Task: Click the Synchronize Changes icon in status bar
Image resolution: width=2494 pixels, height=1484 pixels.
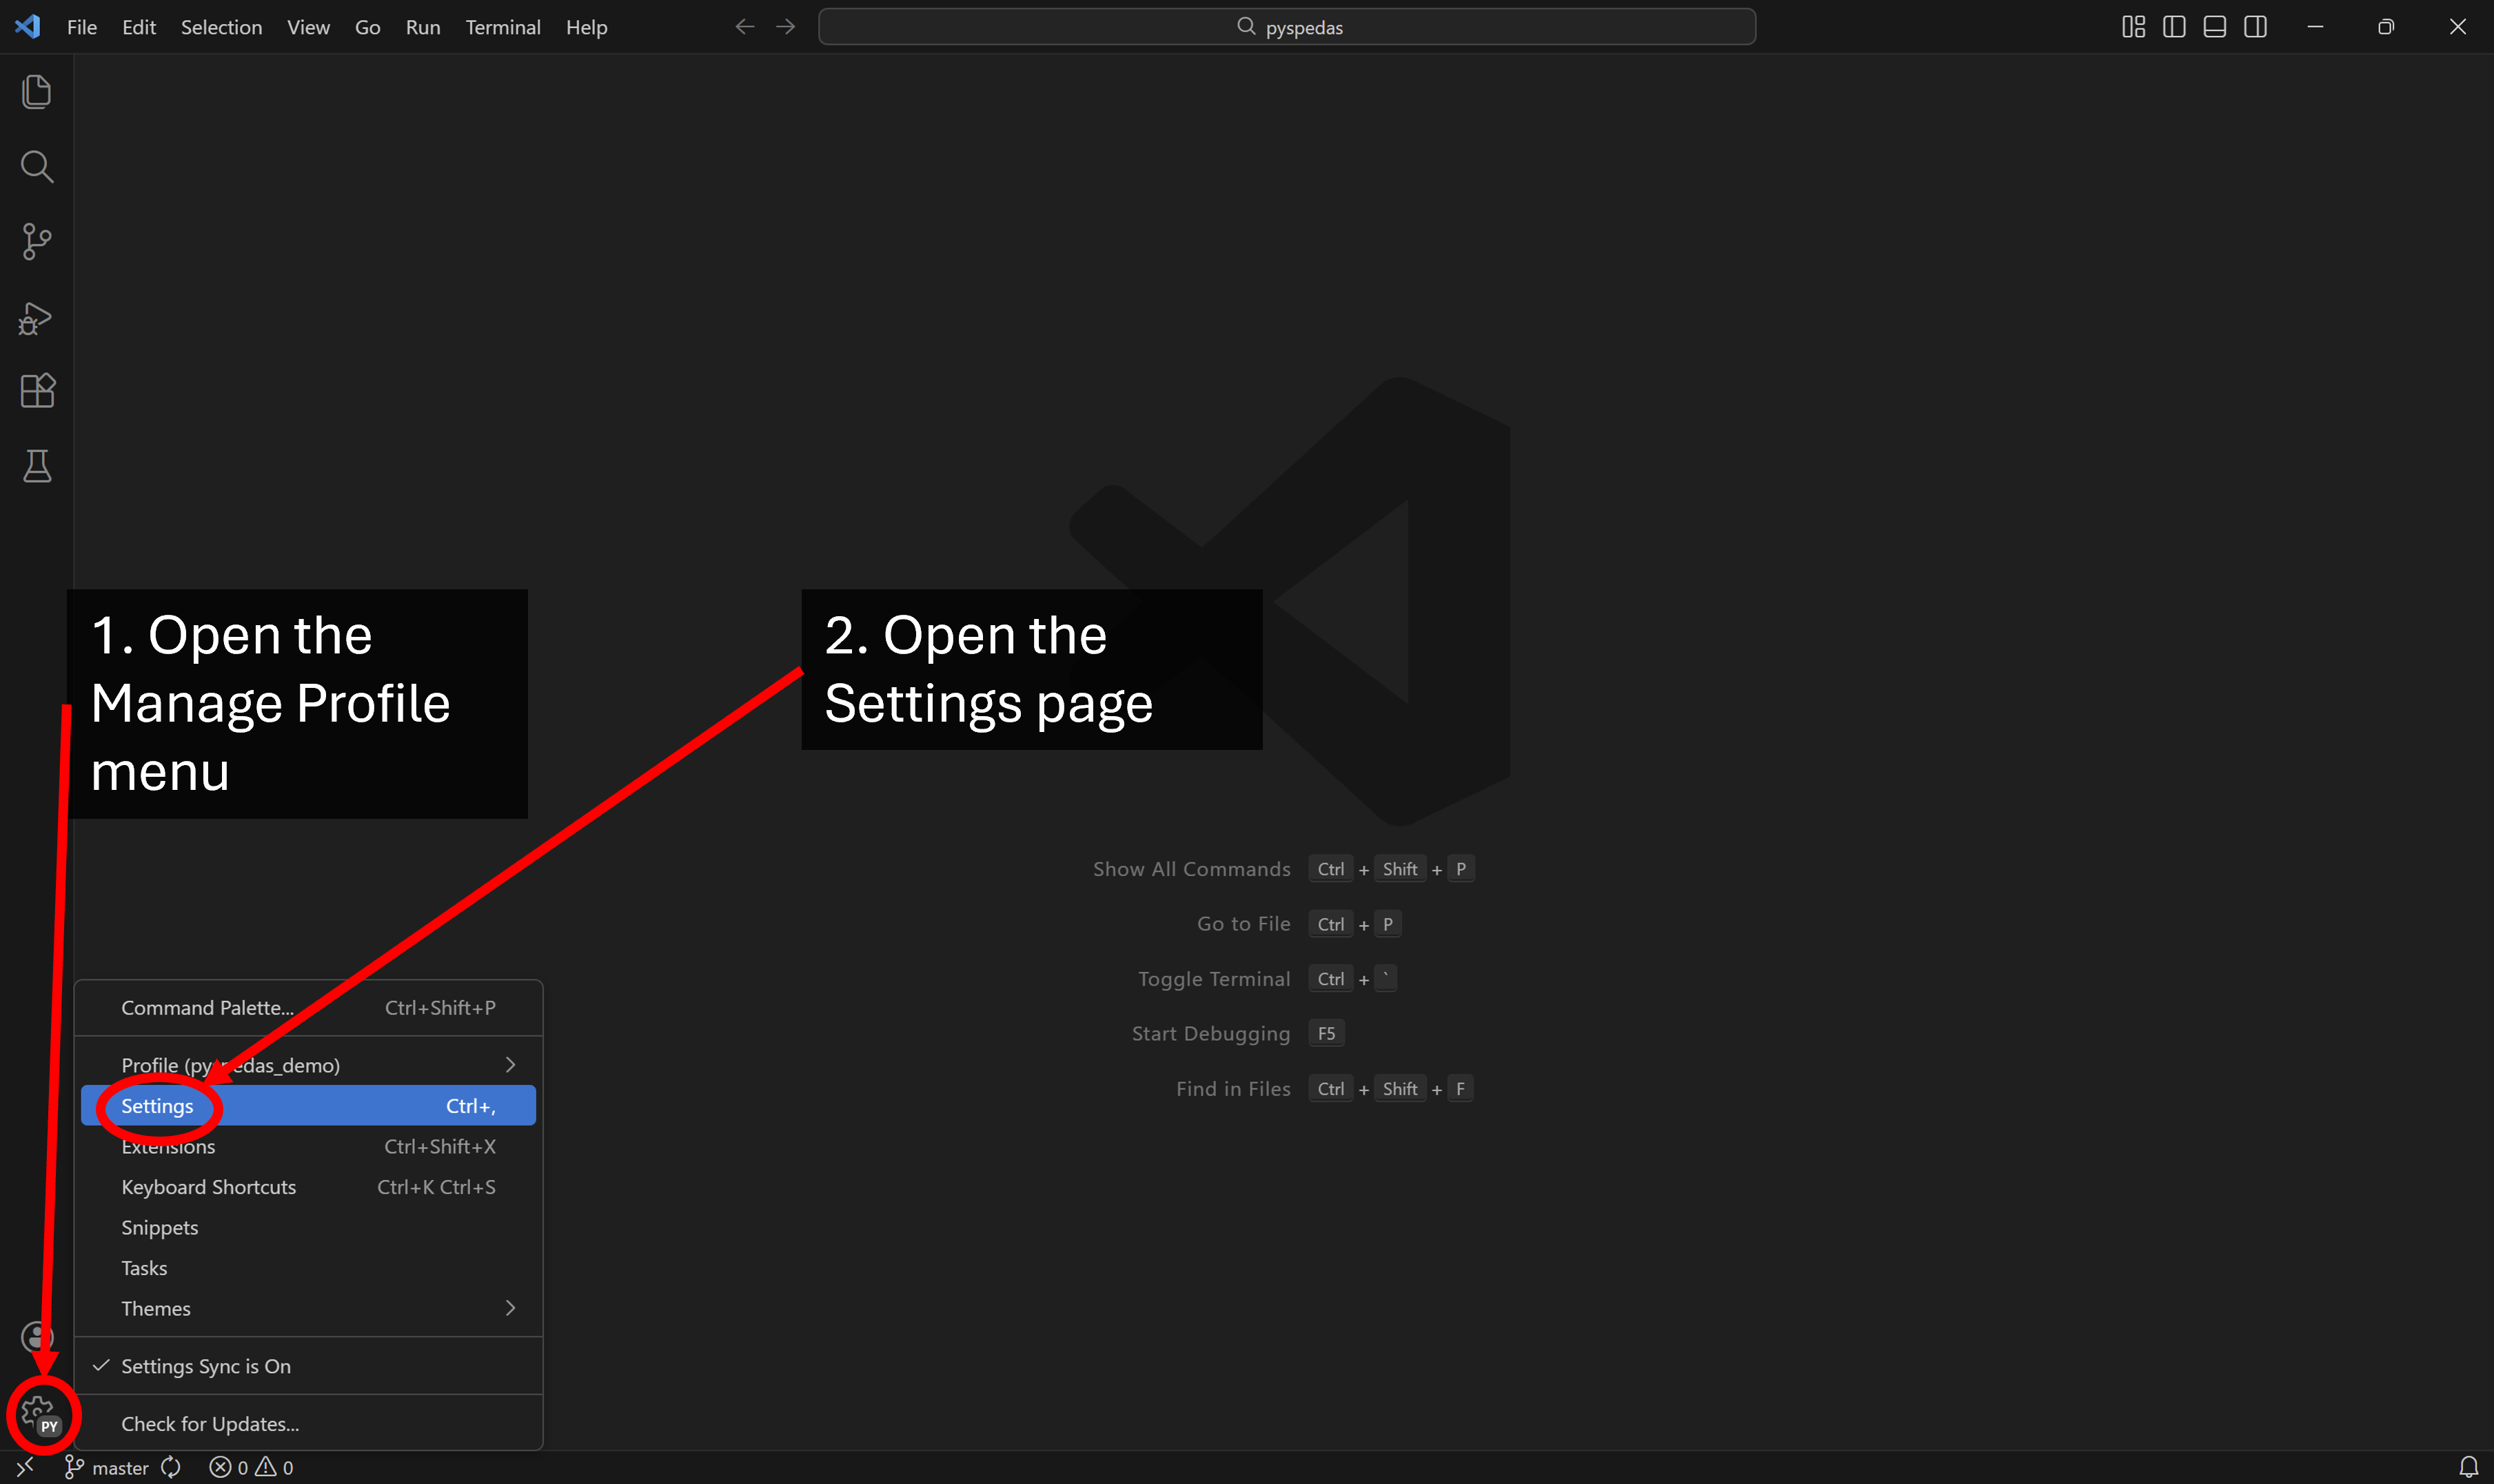Action: pos(172,1467)
